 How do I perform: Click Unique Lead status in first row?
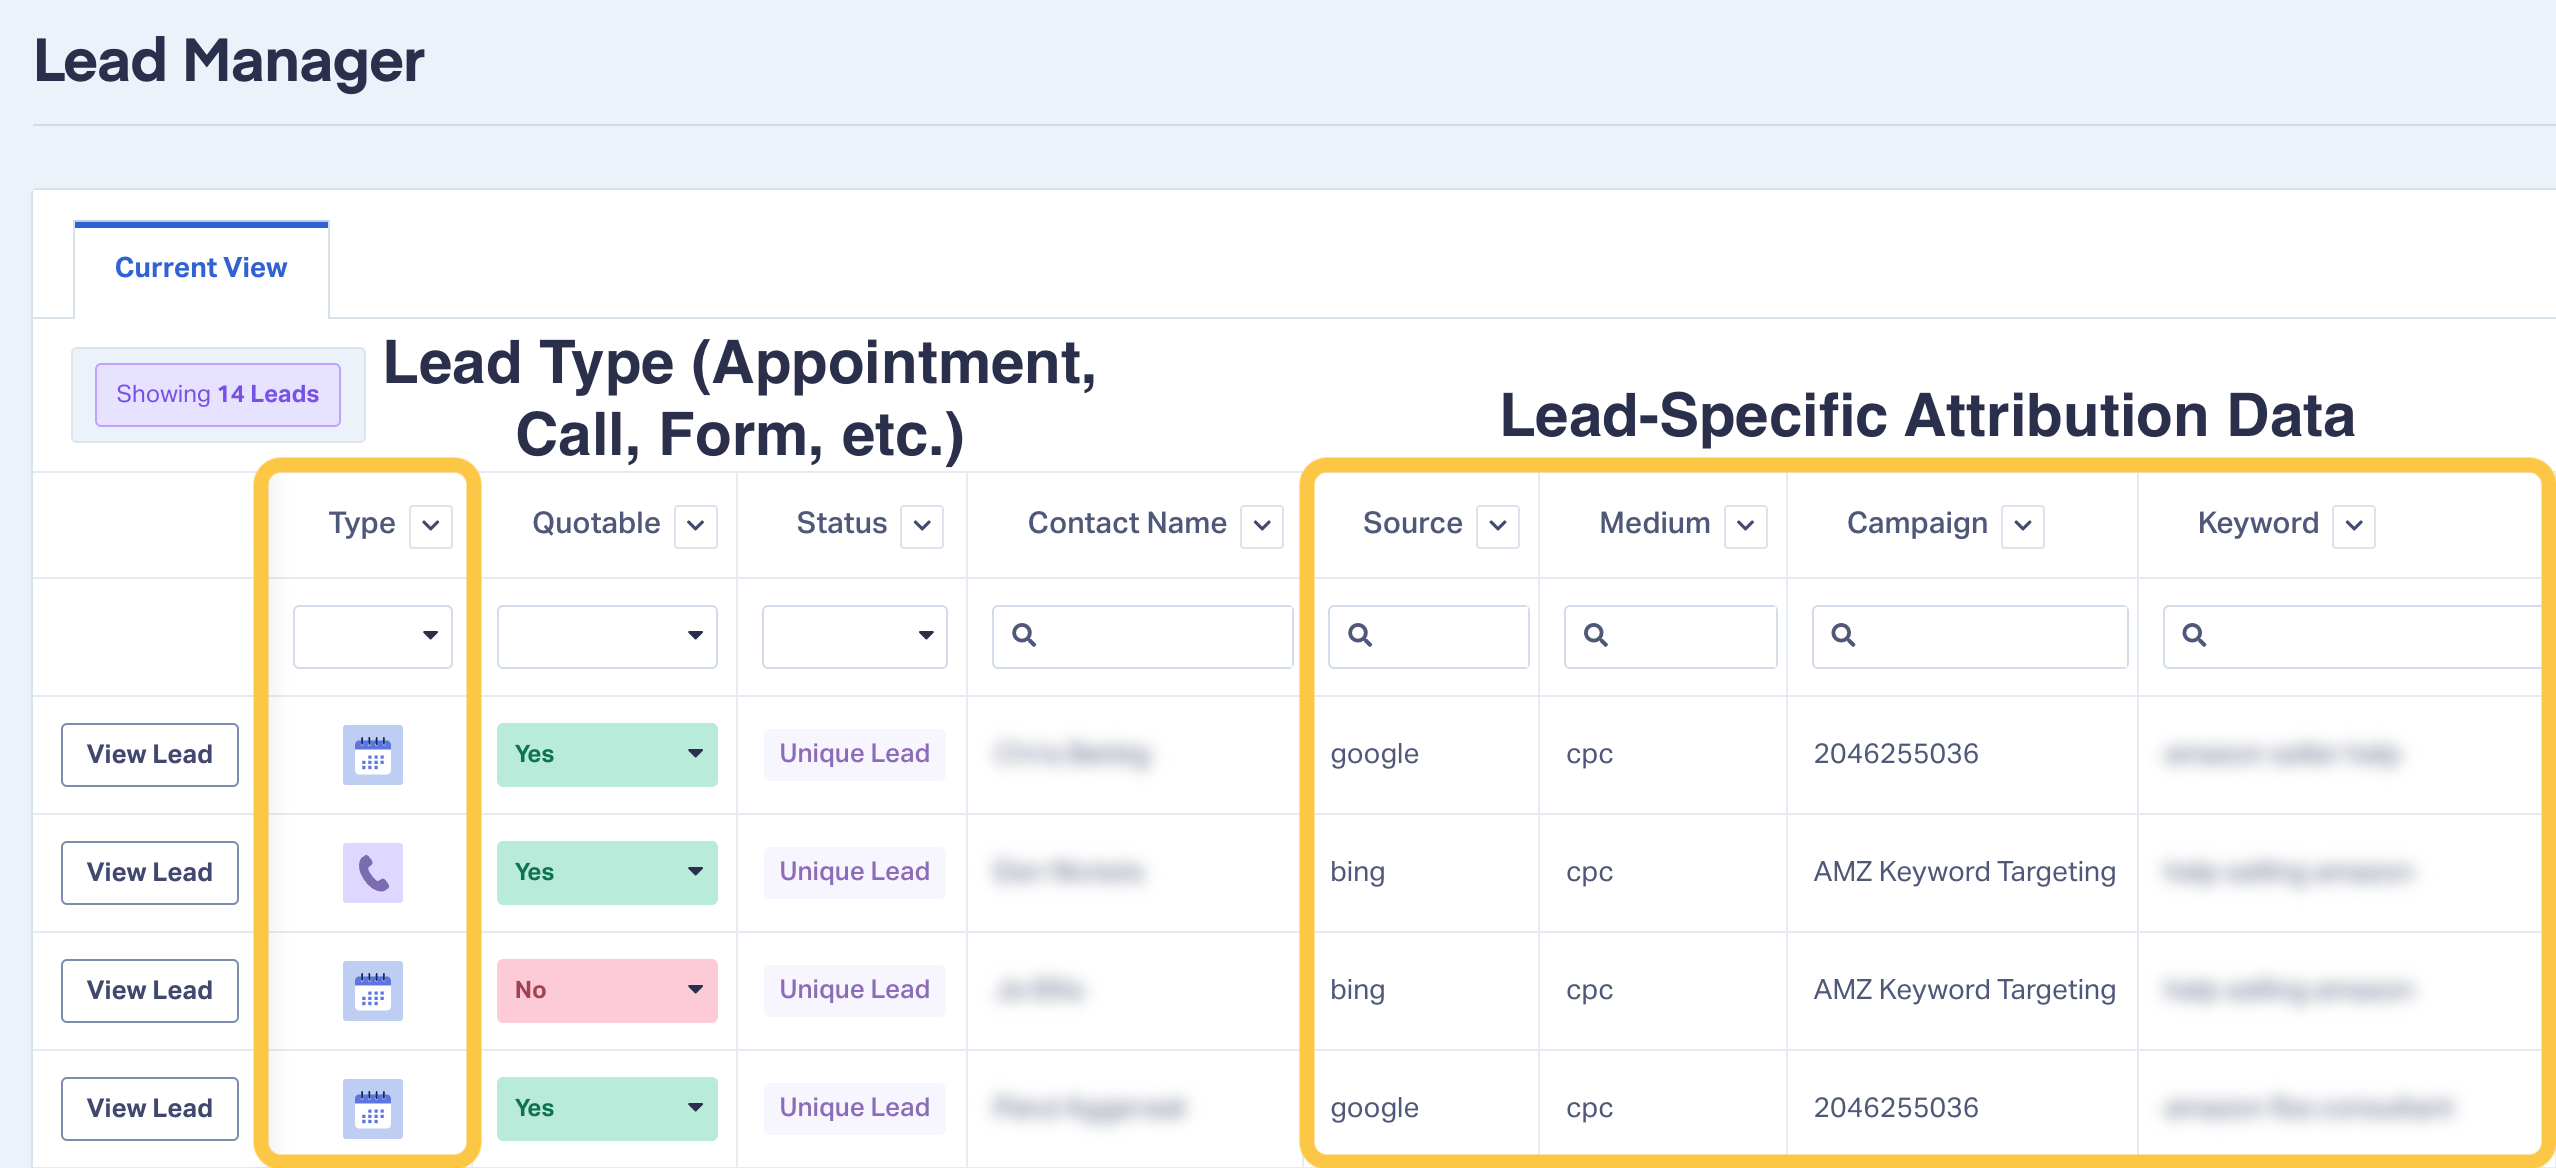(x=855, y=754)
